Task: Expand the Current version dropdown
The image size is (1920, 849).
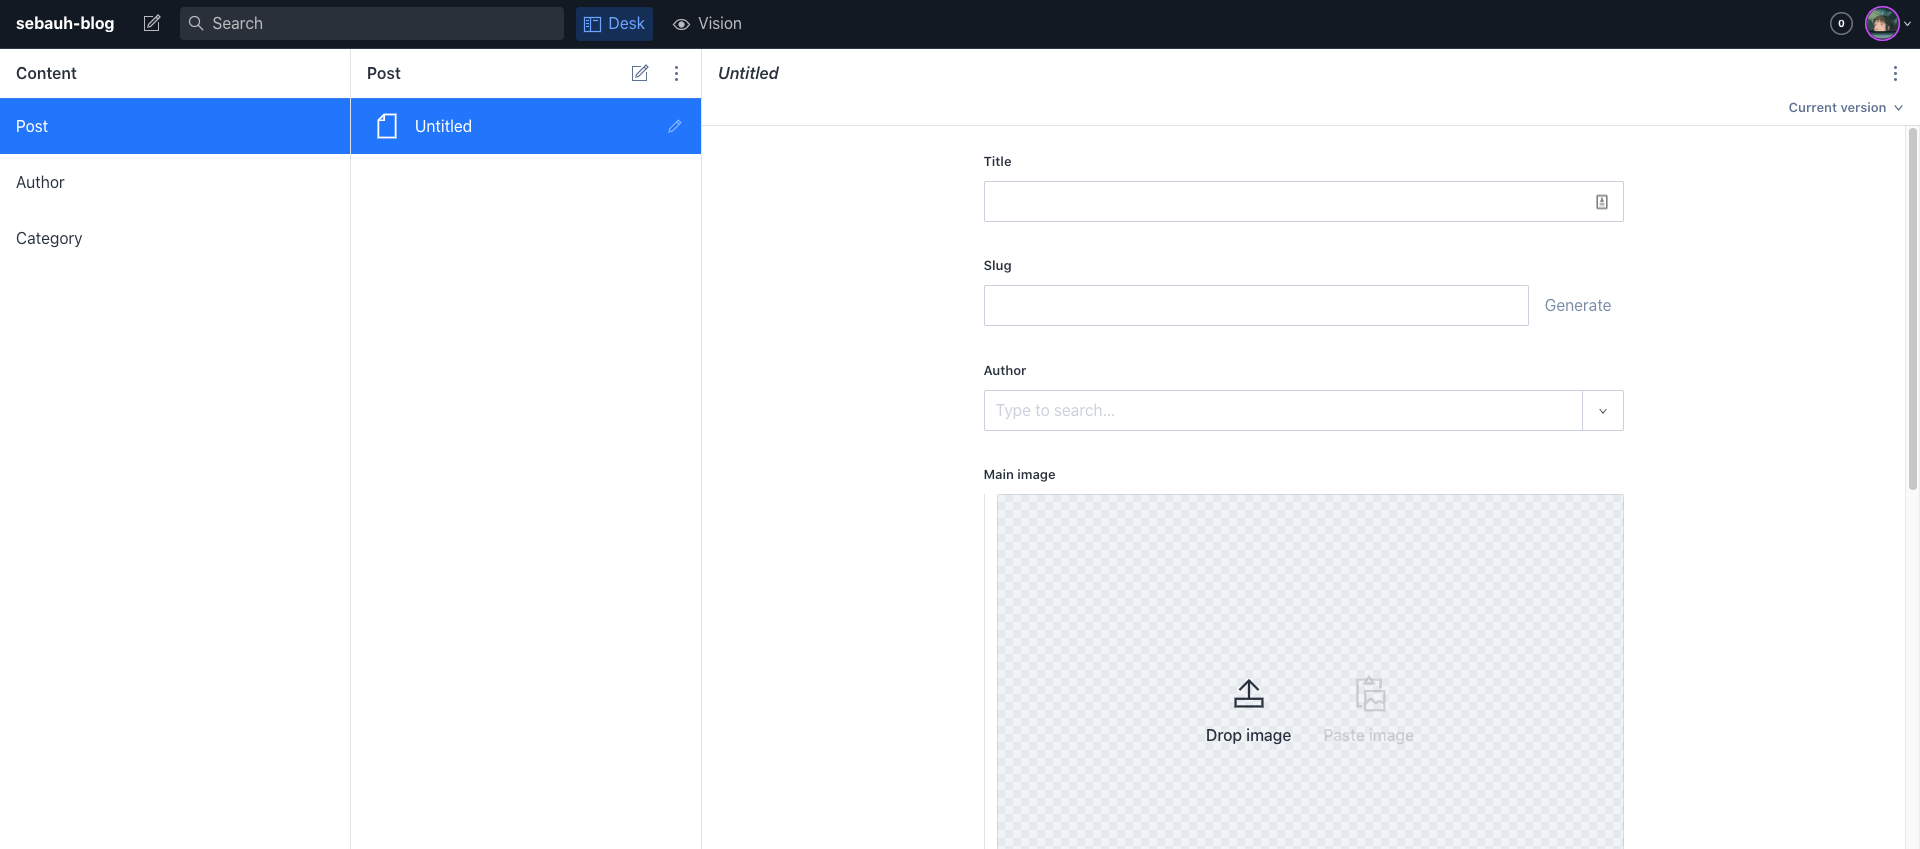Action: (x=1845, y=108)
